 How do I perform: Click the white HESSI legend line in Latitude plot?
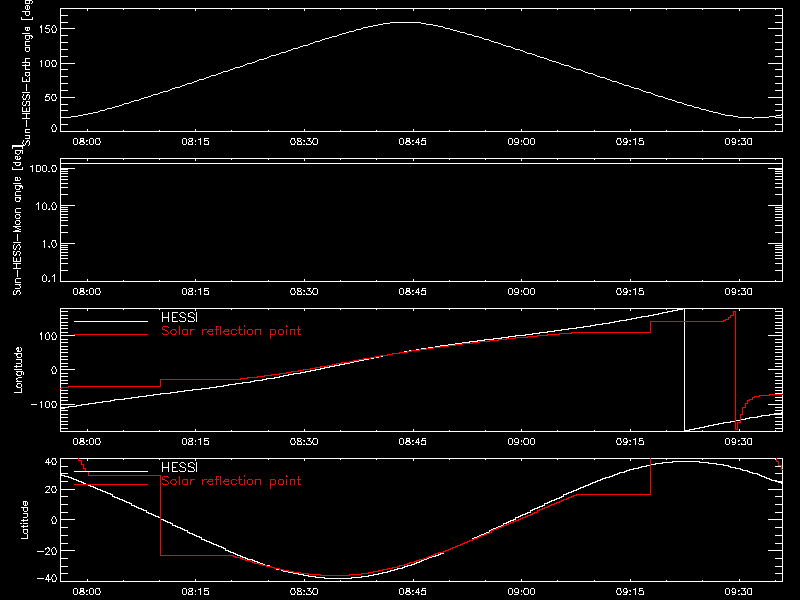(111, 471)
